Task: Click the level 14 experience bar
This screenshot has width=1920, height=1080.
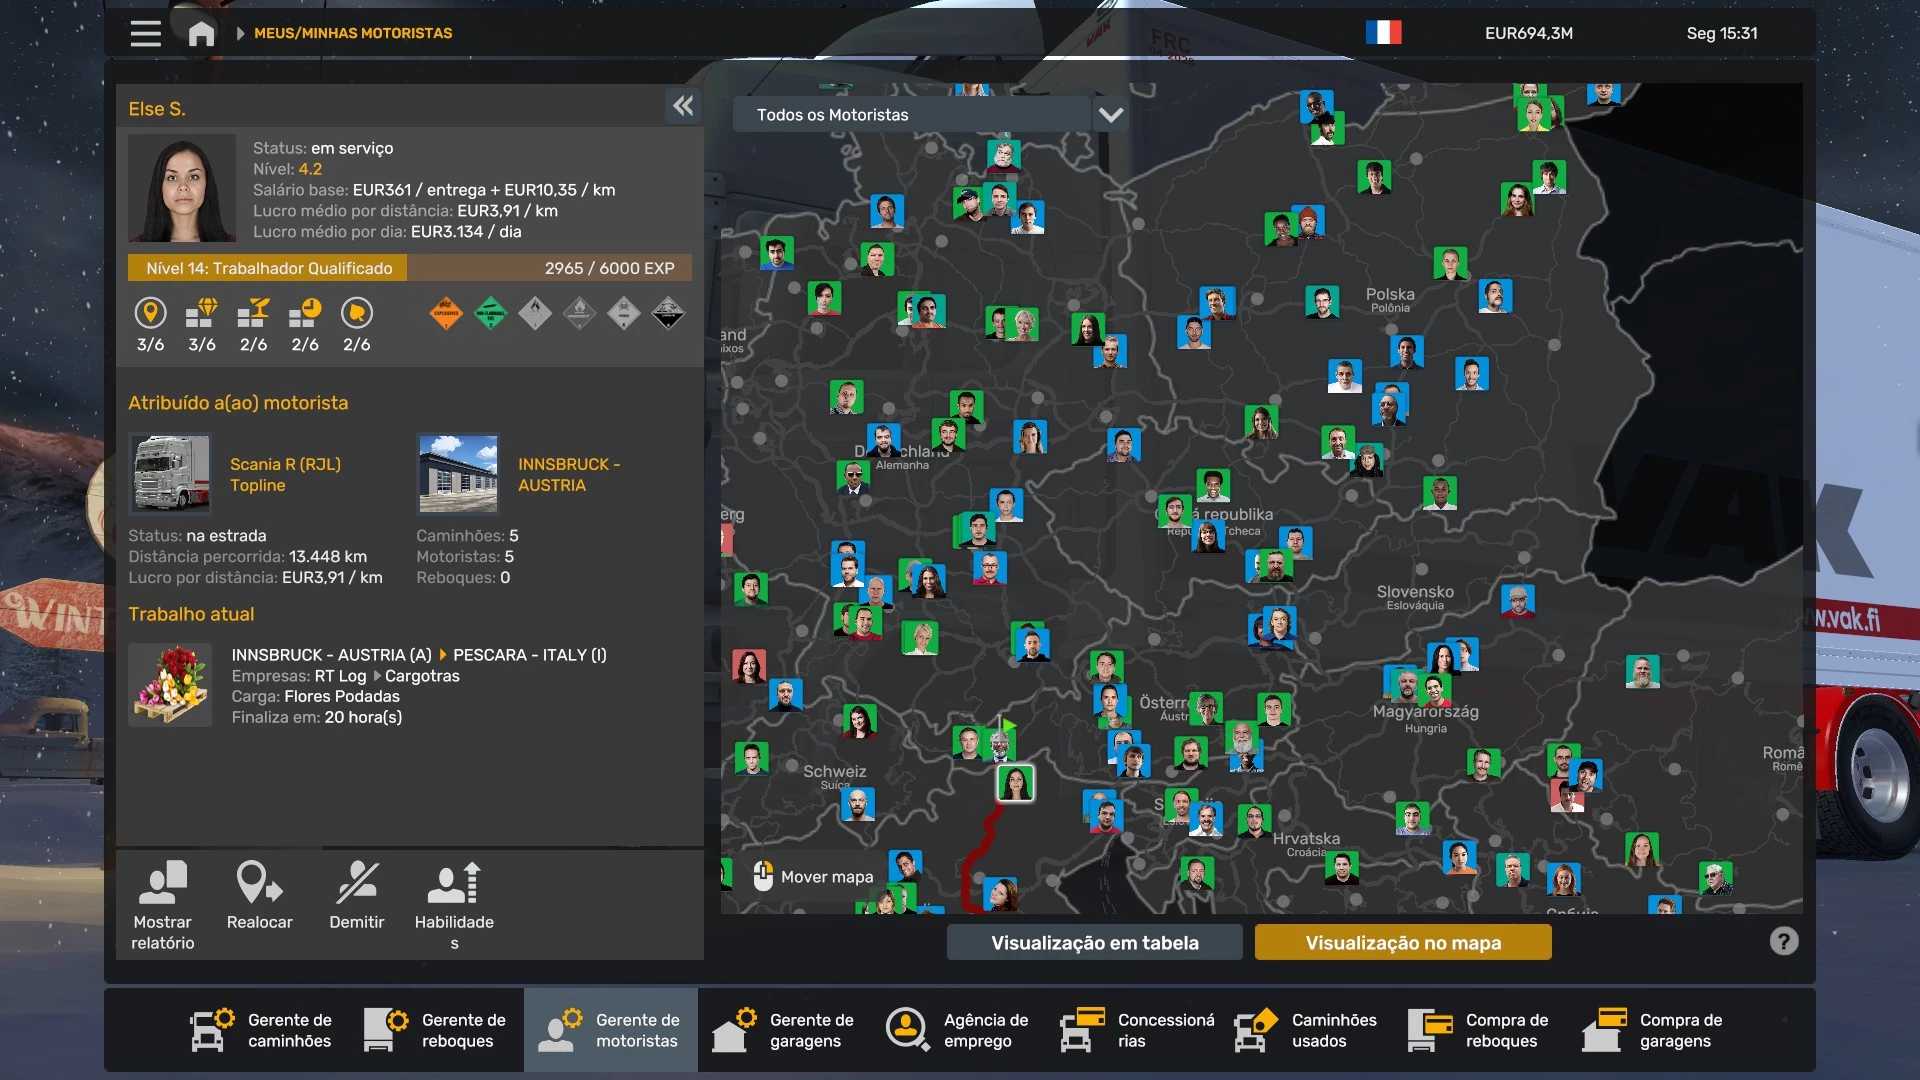Action: click(409, 268)
